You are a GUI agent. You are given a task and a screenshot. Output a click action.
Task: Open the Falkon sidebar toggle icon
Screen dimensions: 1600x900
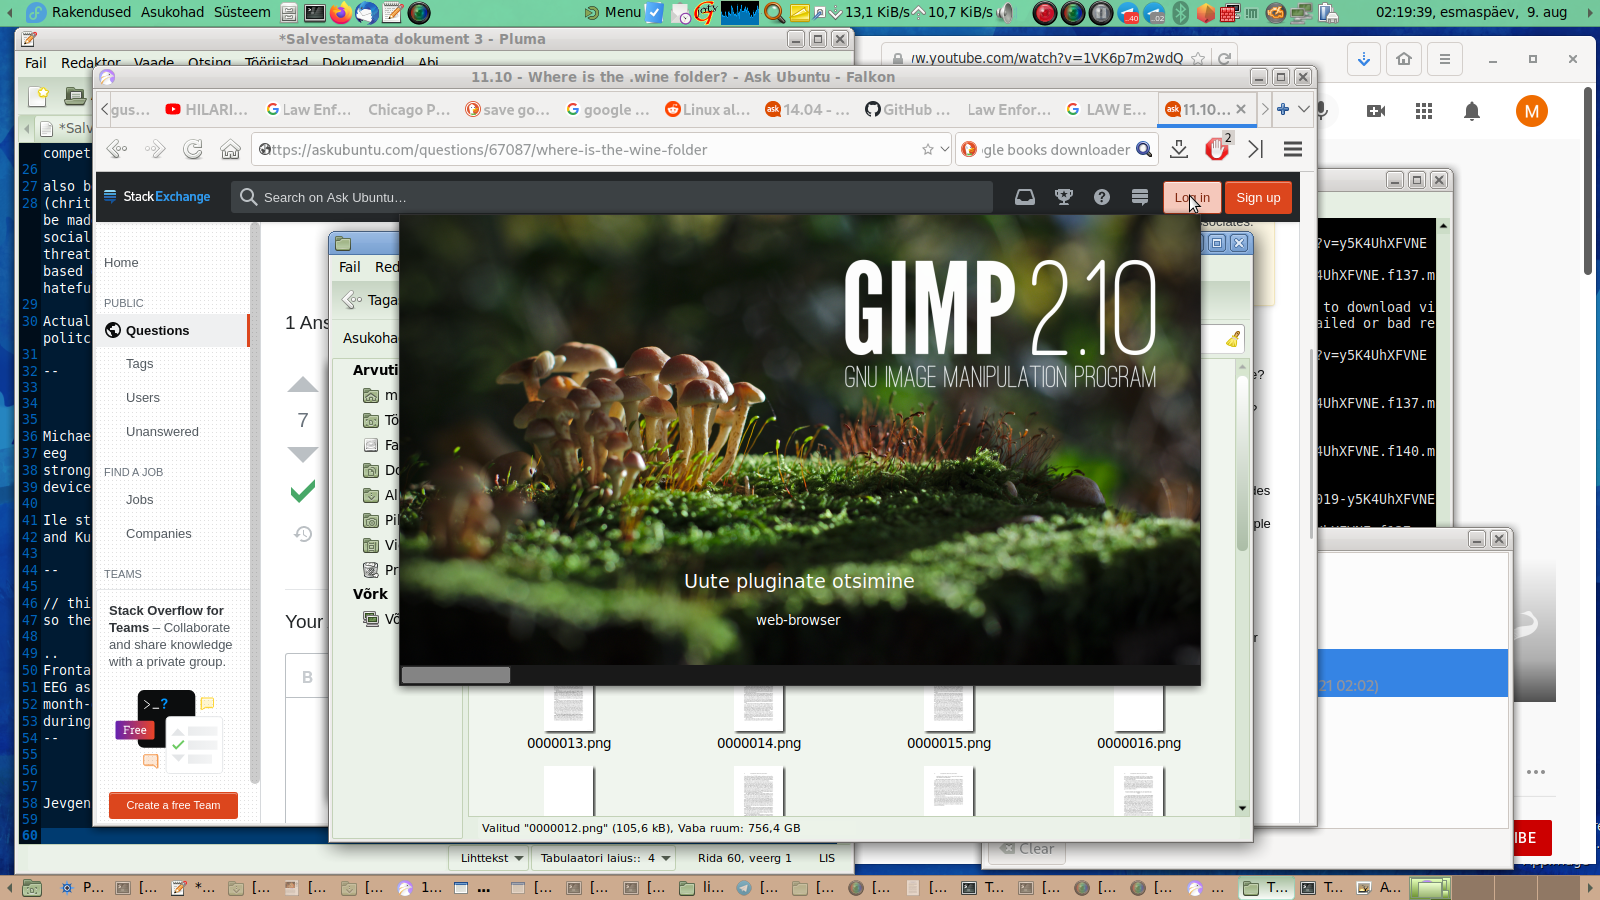(x=1256, y=149)
